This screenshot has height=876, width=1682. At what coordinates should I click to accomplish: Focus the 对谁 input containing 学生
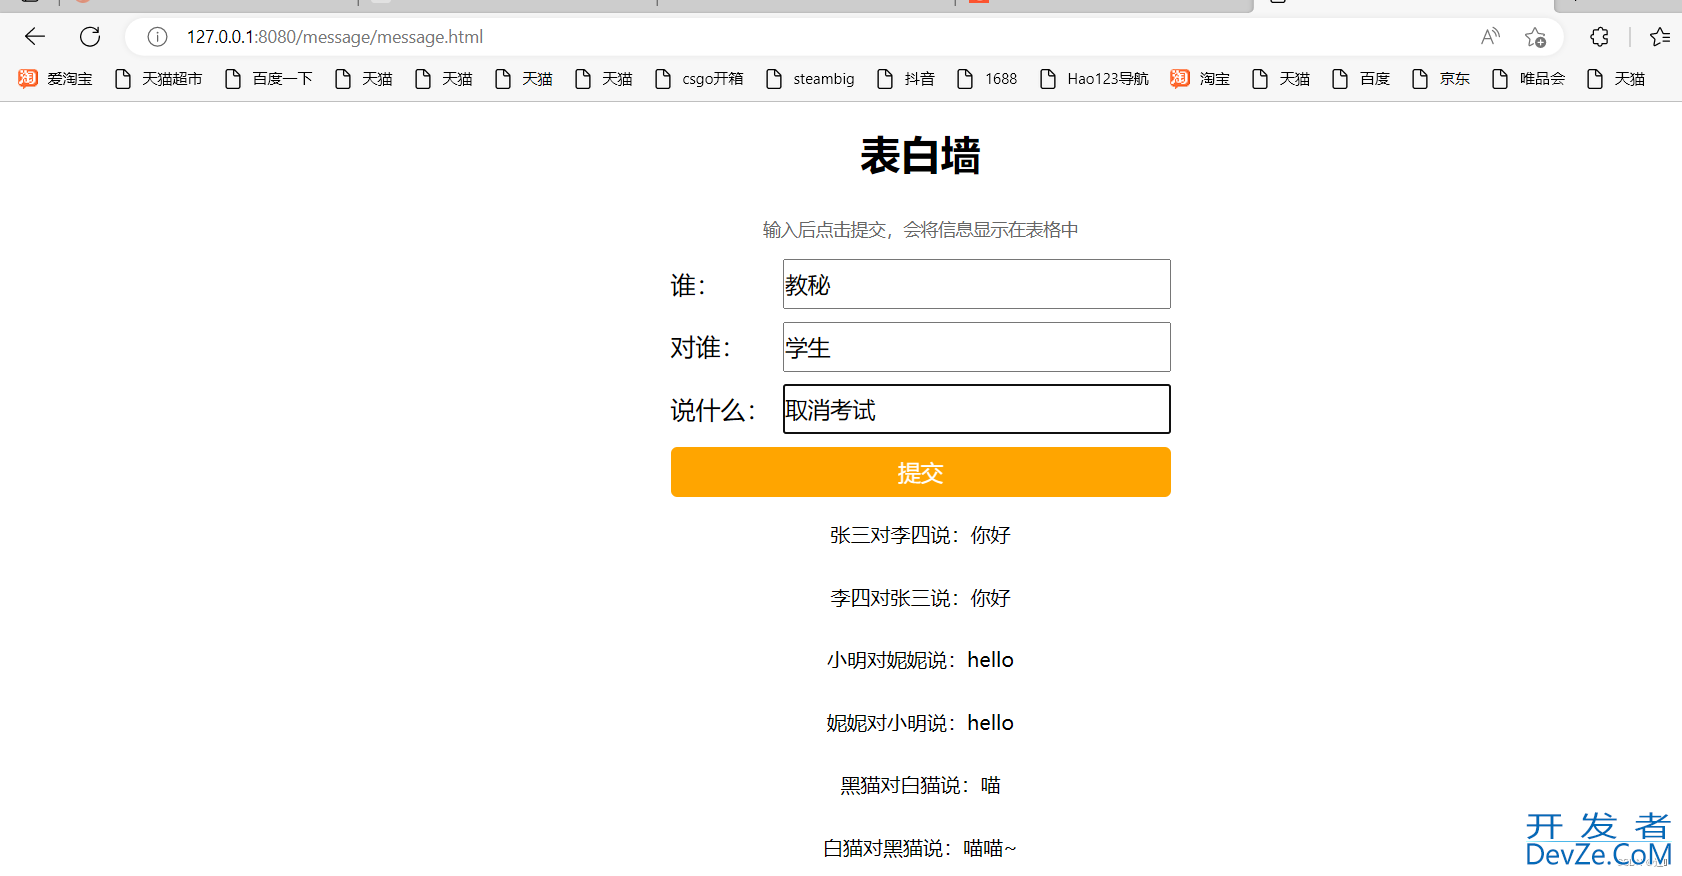(976, 347)
